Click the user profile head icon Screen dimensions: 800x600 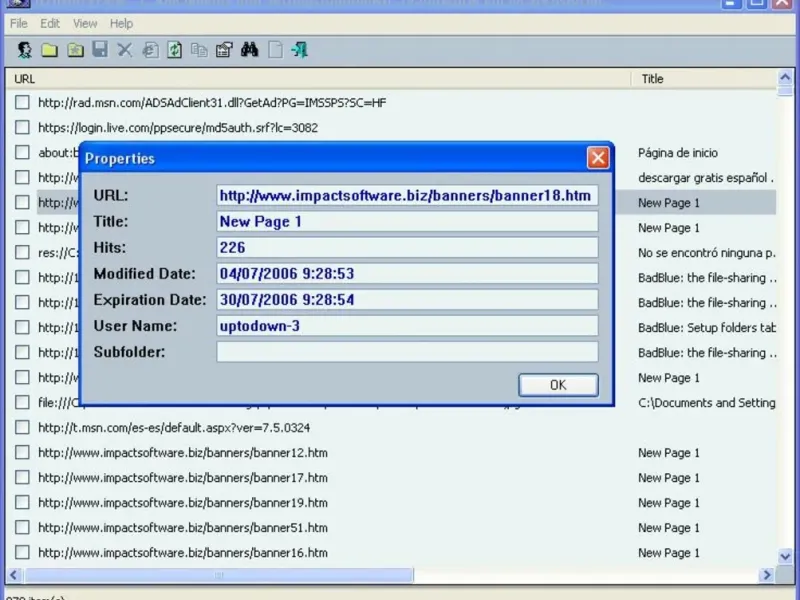[24, 50]
